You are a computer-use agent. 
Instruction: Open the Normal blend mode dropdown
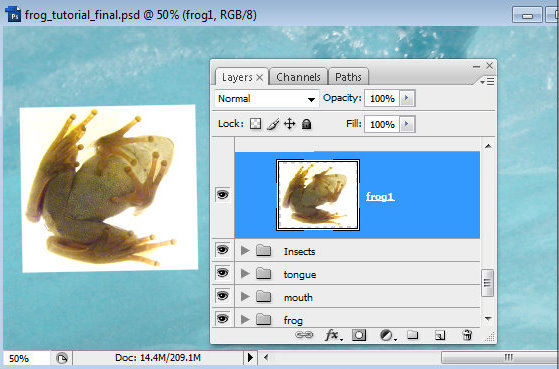[x=266, y=99]
